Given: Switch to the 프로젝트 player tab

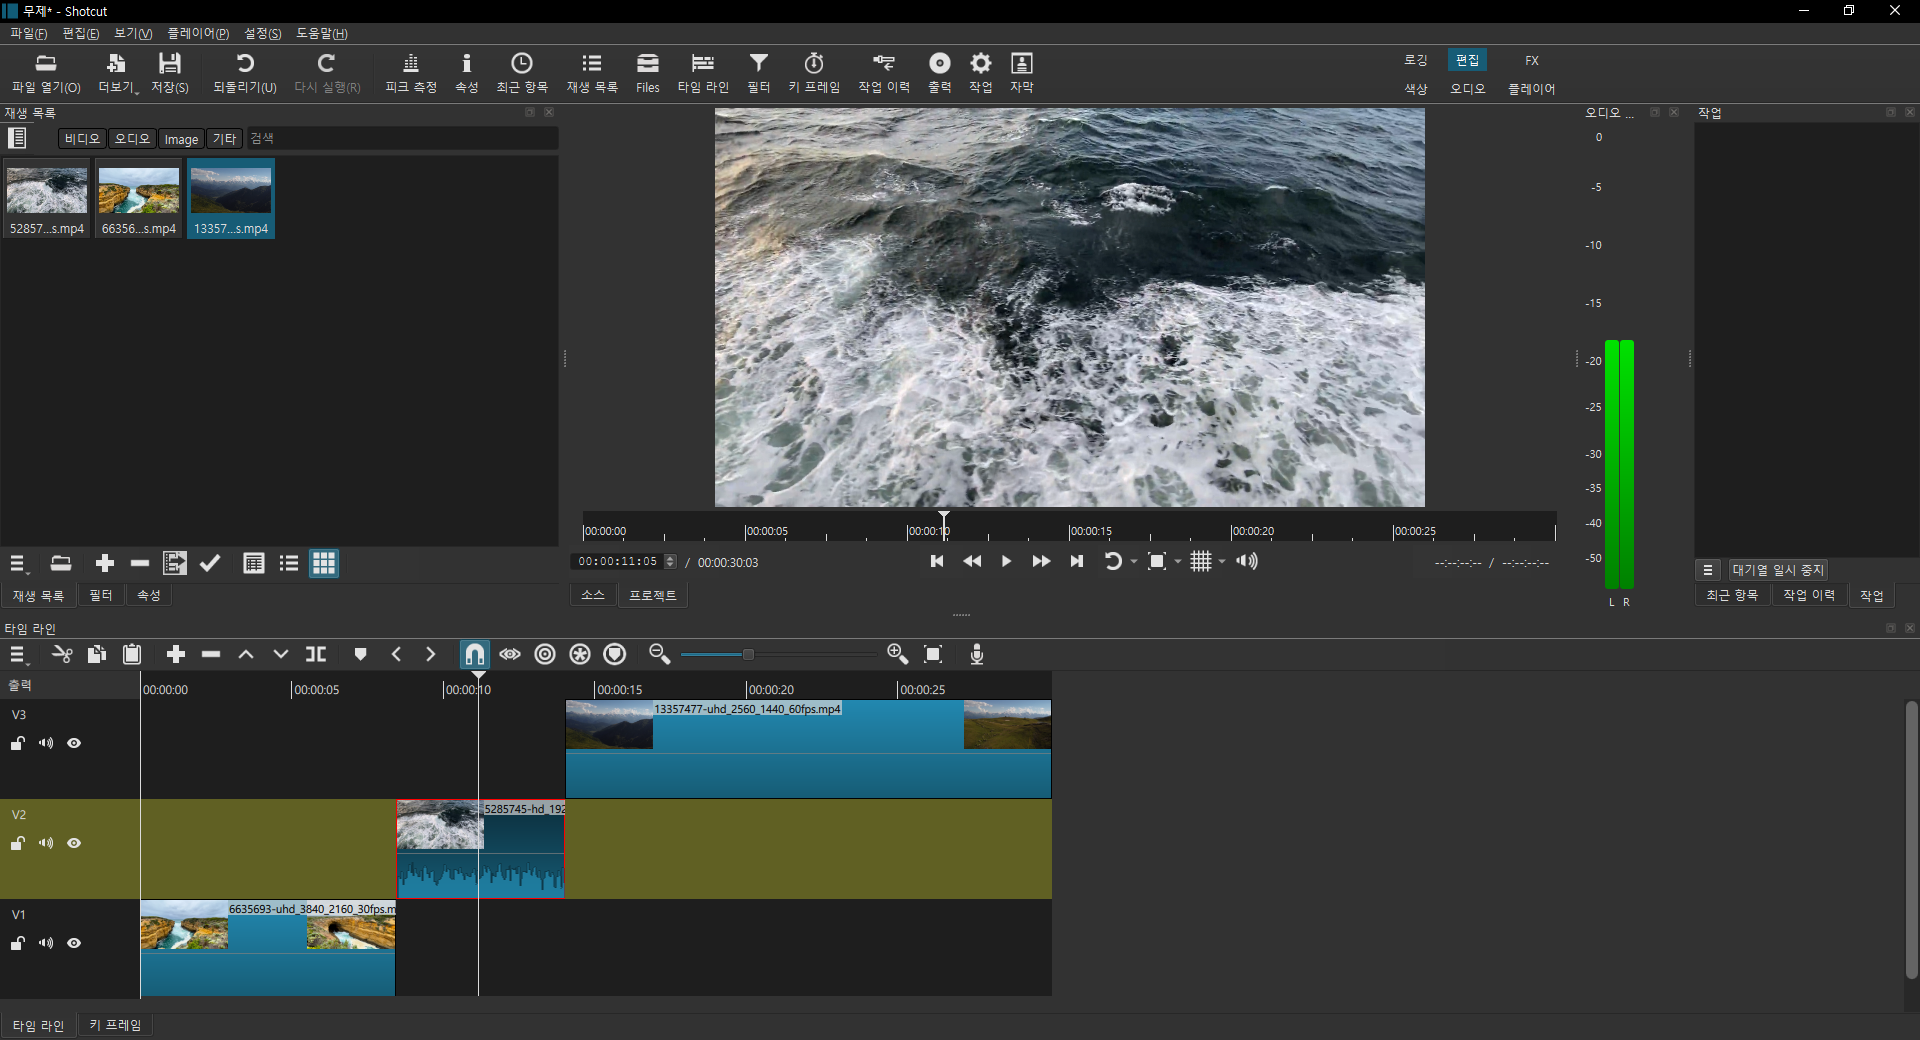Looking at the screenshot, I should pos(652,595).
